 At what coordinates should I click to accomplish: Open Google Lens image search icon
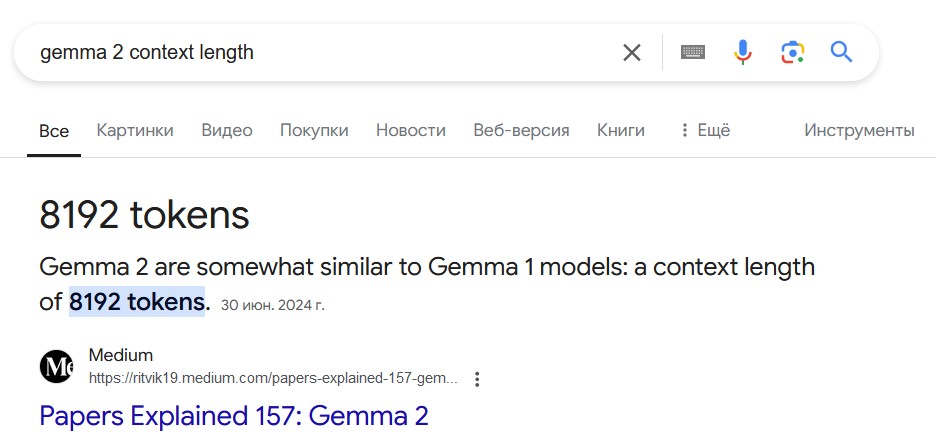792,53
